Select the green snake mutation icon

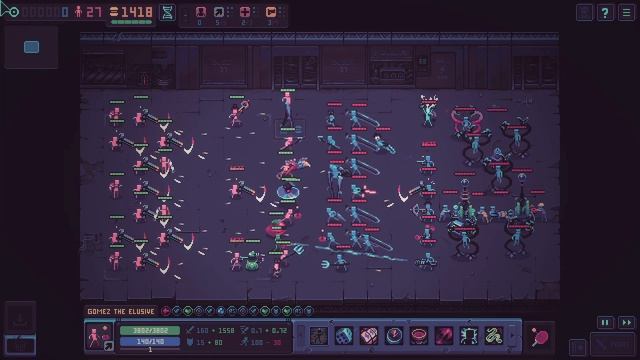(x=494, y=336)
